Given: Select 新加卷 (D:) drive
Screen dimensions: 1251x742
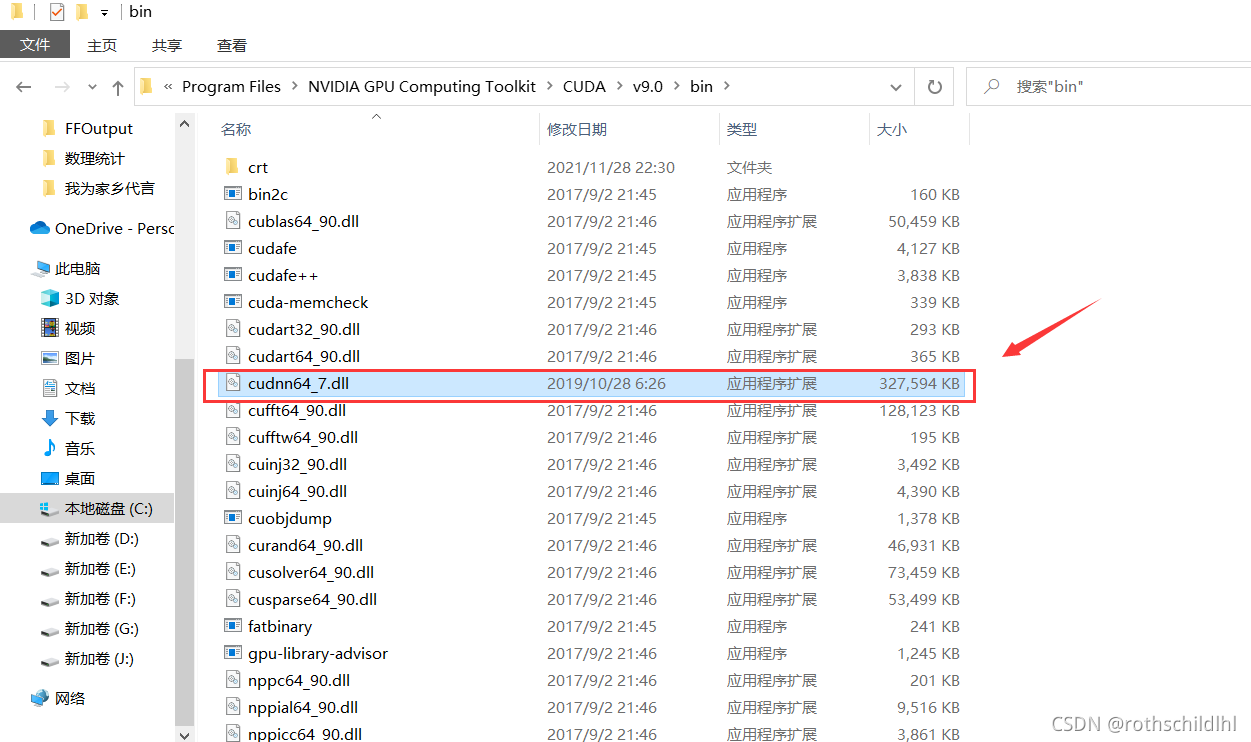Looking at the screenshot, I should coord(101,538).
